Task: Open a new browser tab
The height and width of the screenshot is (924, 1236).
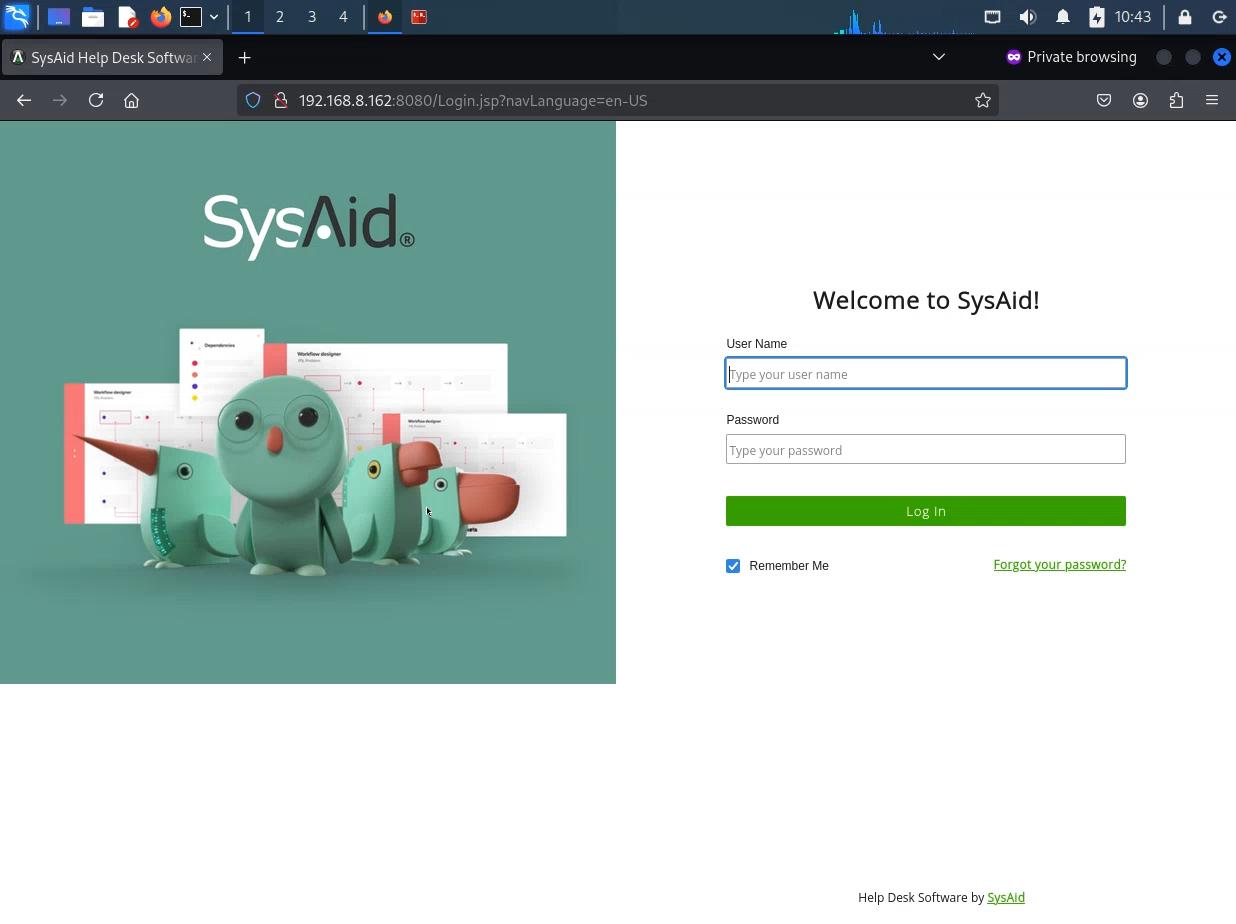Action: 244,57
